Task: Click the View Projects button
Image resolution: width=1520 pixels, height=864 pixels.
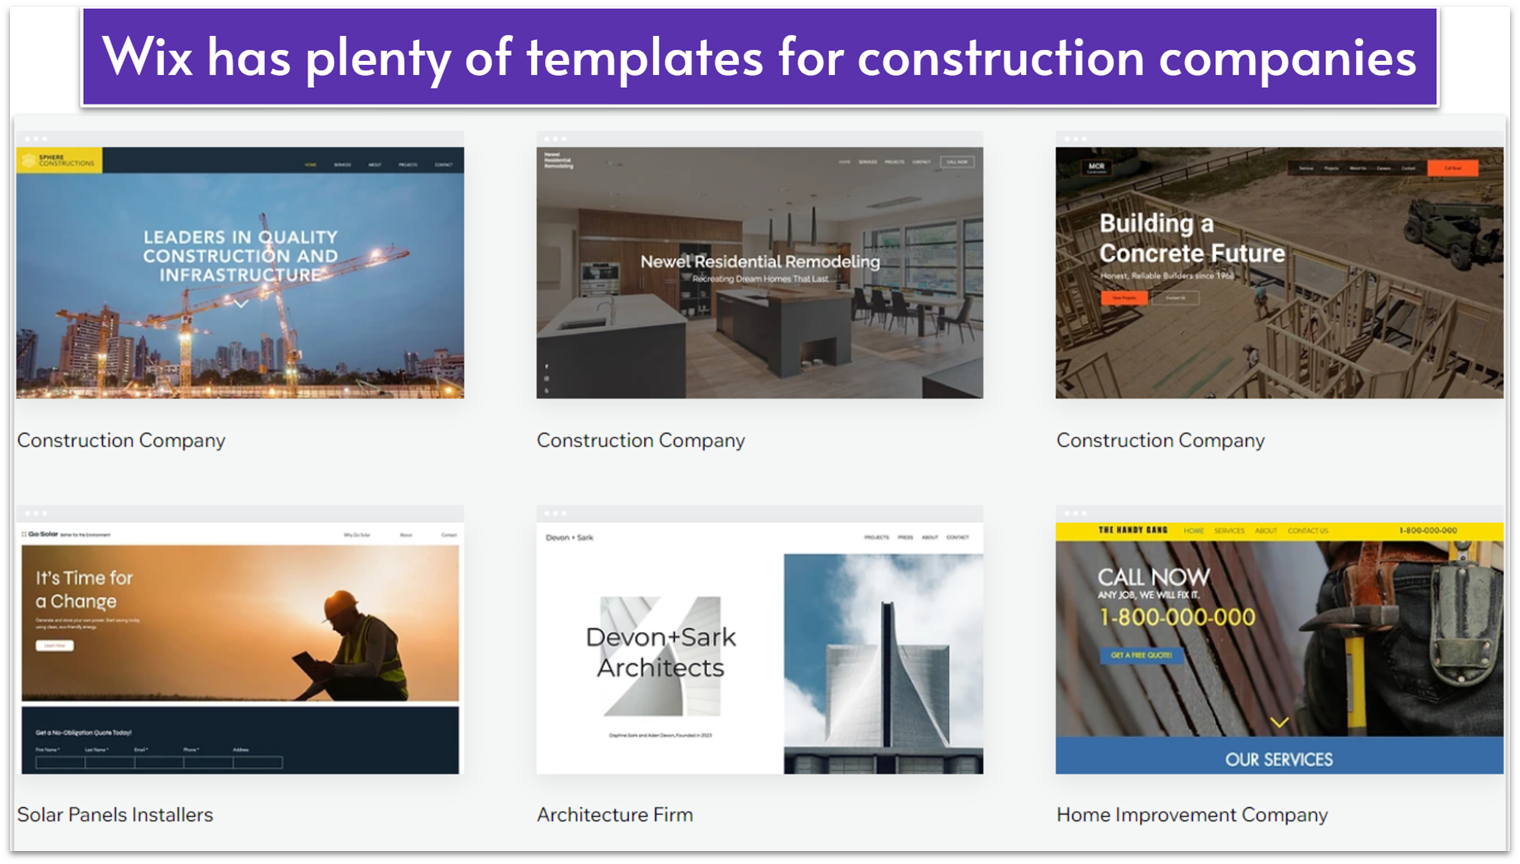Action: click(x=1124, y=298)
